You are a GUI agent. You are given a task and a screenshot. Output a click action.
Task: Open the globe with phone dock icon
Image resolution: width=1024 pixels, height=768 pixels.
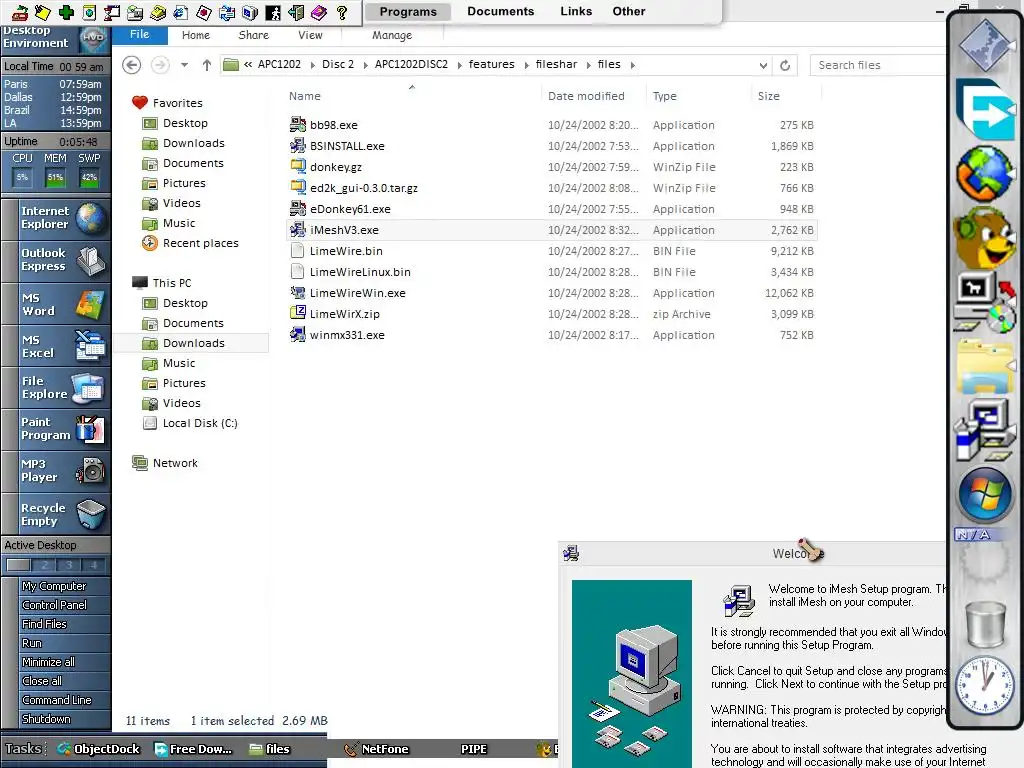coord(985,173)
